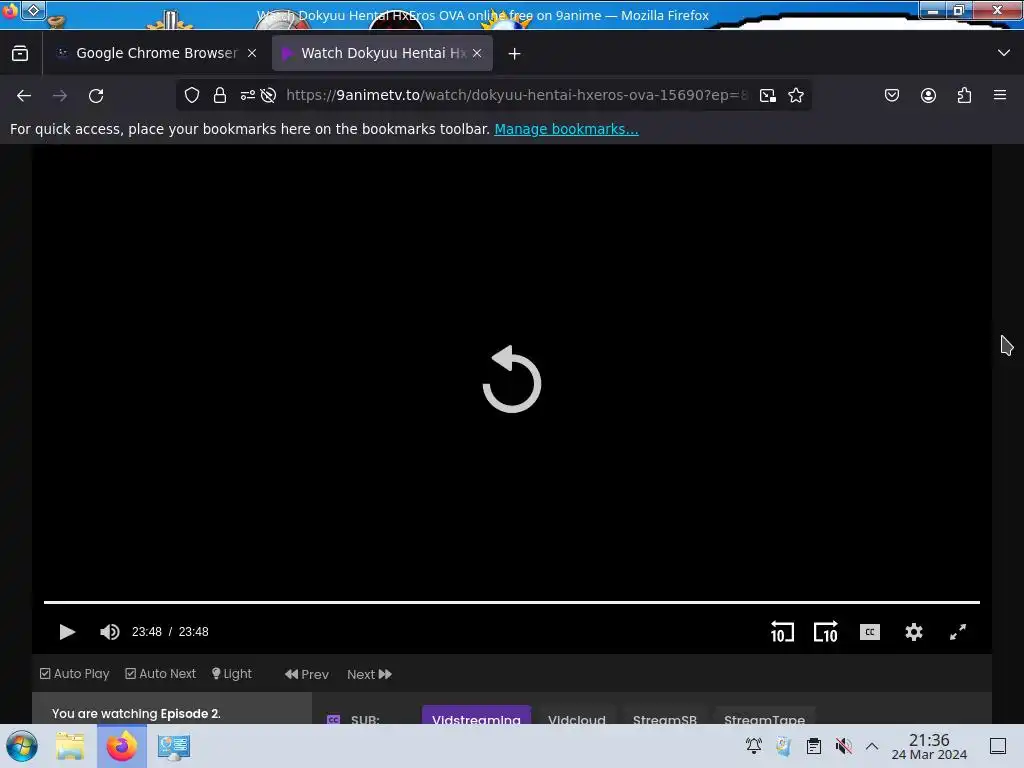Go to previous episode with Prev

coord(306,674)
